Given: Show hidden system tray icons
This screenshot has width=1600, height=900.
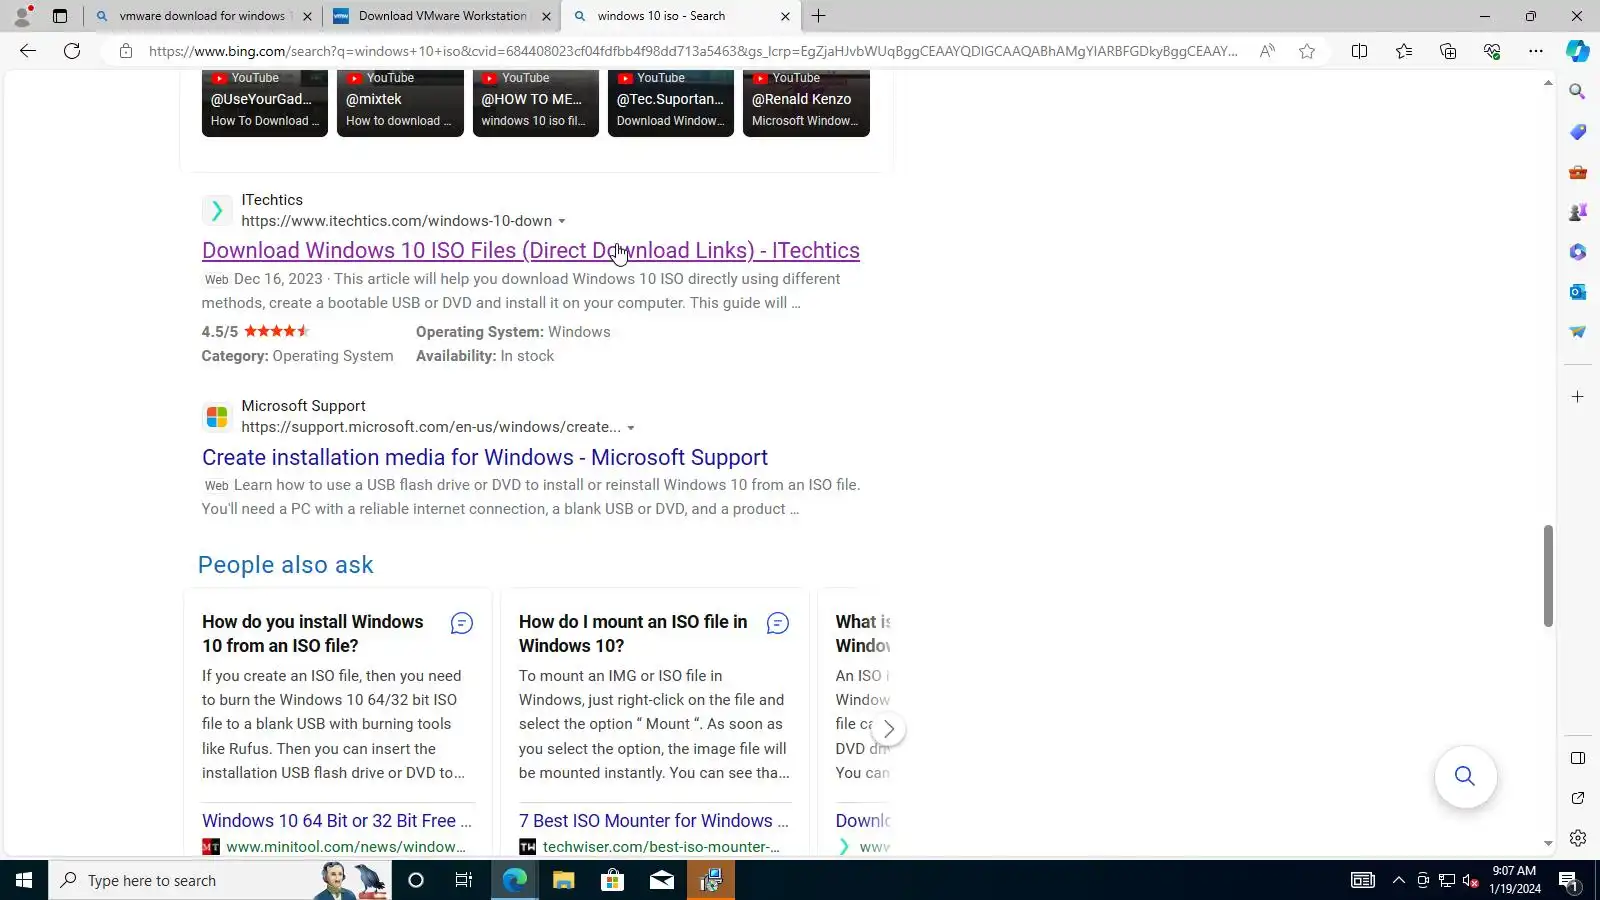Looking at the screenshot, I should pos(1398,880).
